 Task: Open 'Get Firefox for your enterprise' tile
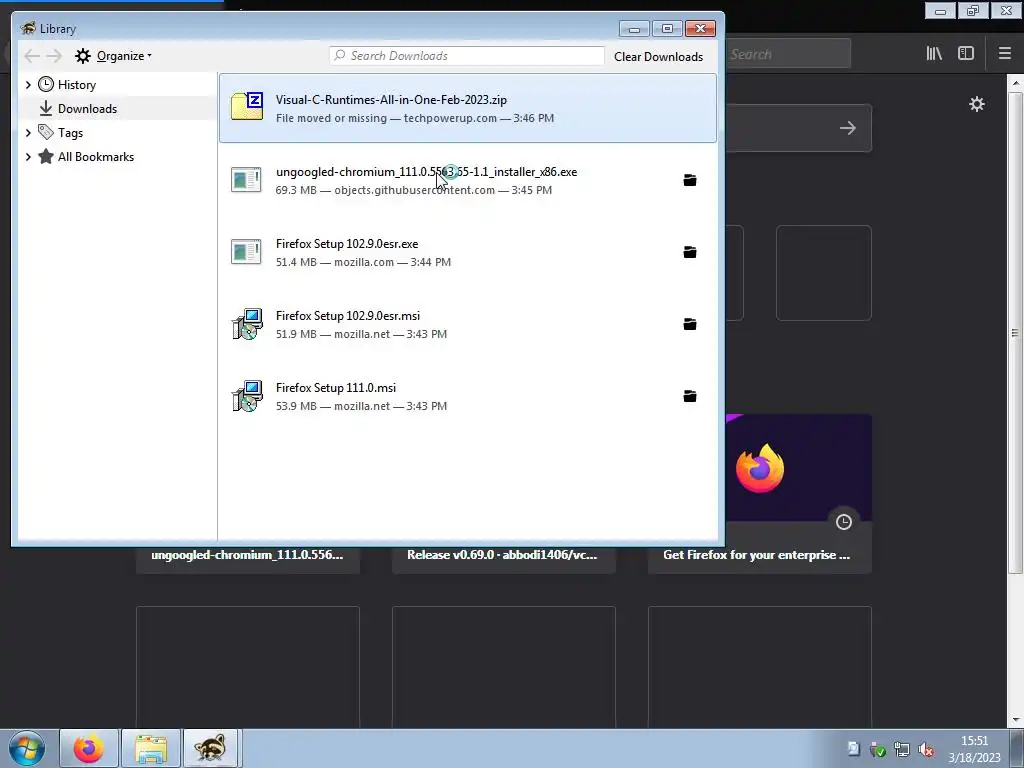pos(760,494)
